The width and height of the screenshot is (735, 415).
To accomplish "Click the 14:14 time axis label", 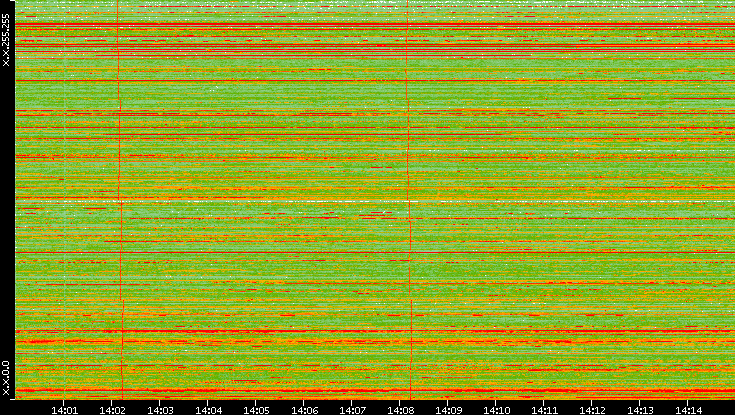I will (x=689, y=410).
